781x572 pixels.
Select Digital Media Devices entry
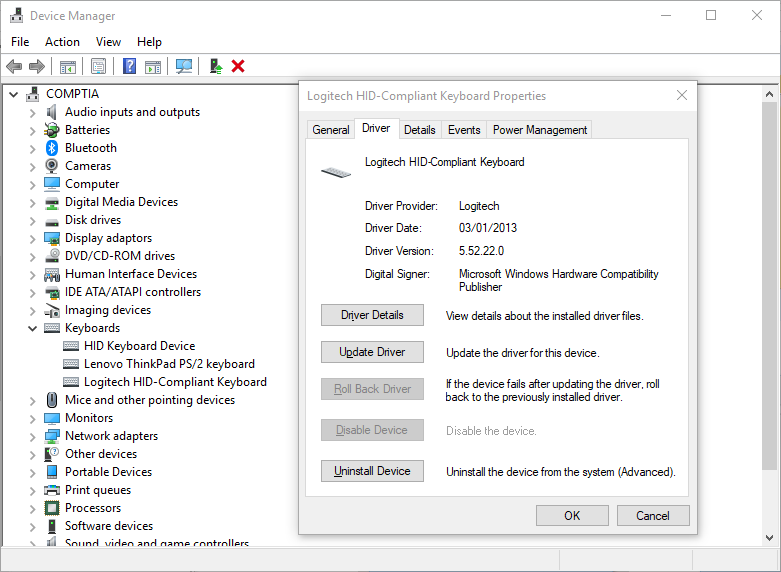point(122,202)
